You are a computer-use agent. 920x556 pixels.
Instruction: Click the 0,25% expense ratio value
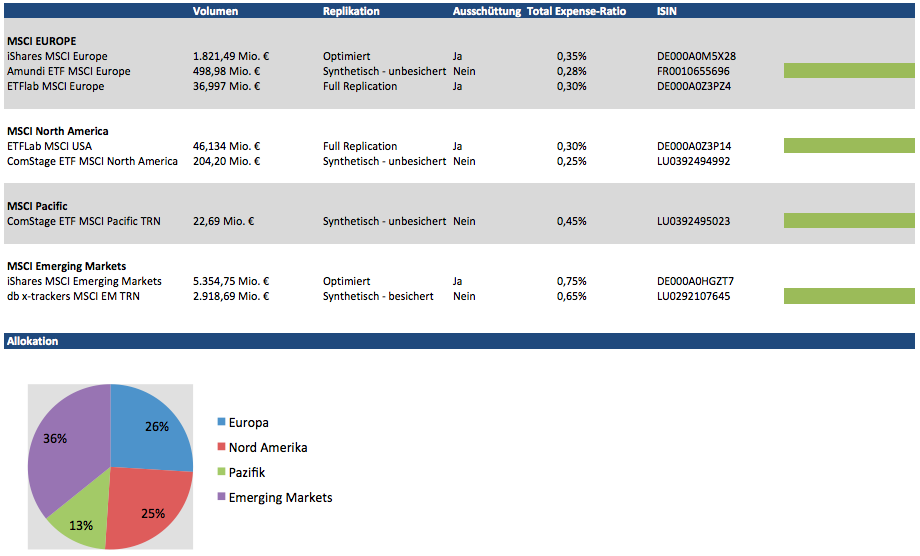pos(571,161)
